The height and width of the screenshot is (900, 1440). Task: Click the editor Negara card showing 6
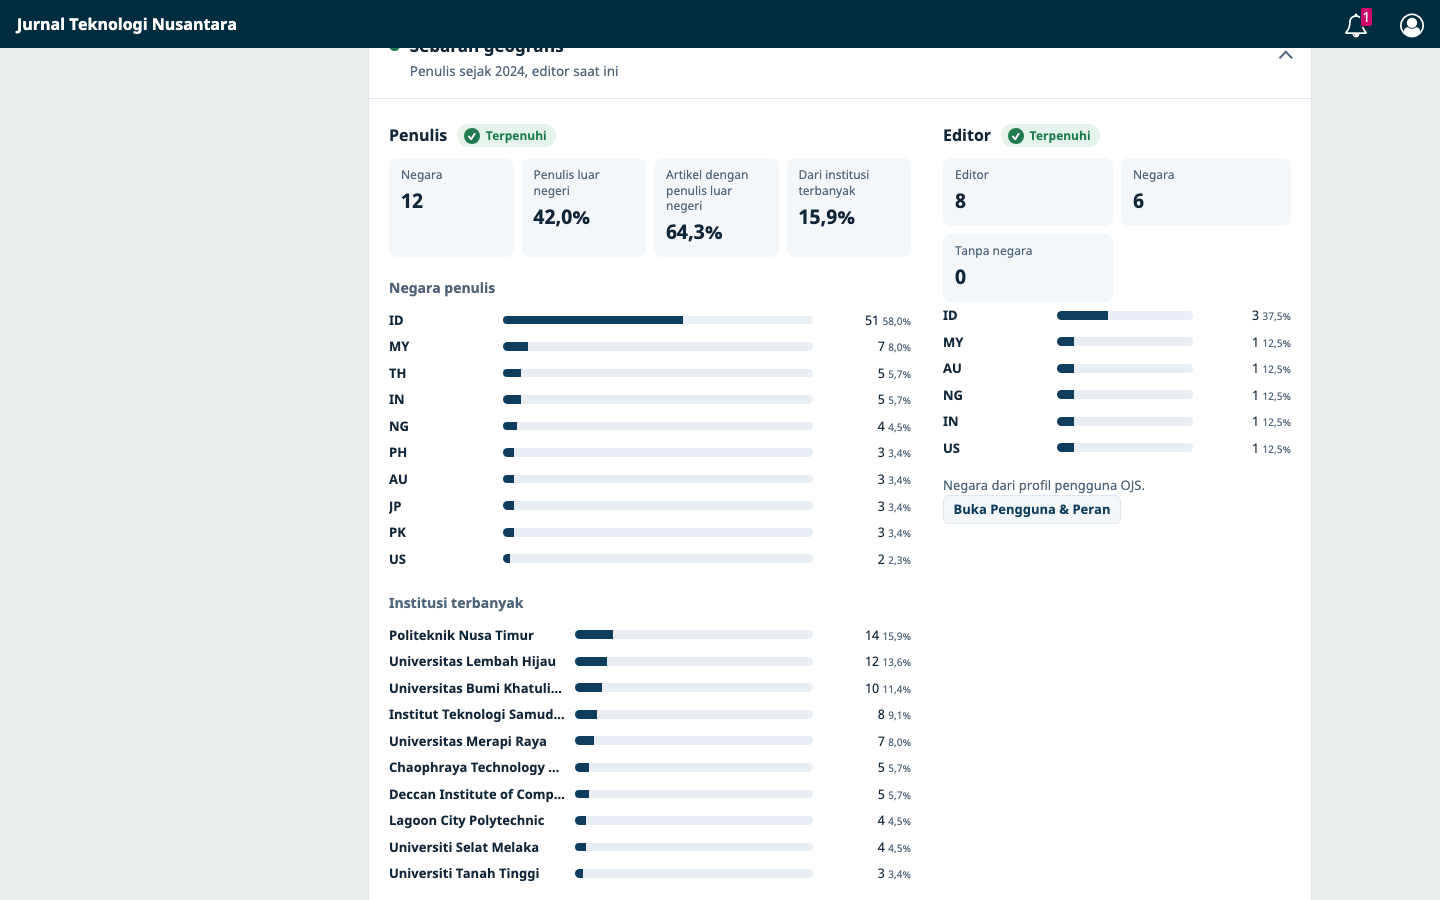coord(1206,192)
